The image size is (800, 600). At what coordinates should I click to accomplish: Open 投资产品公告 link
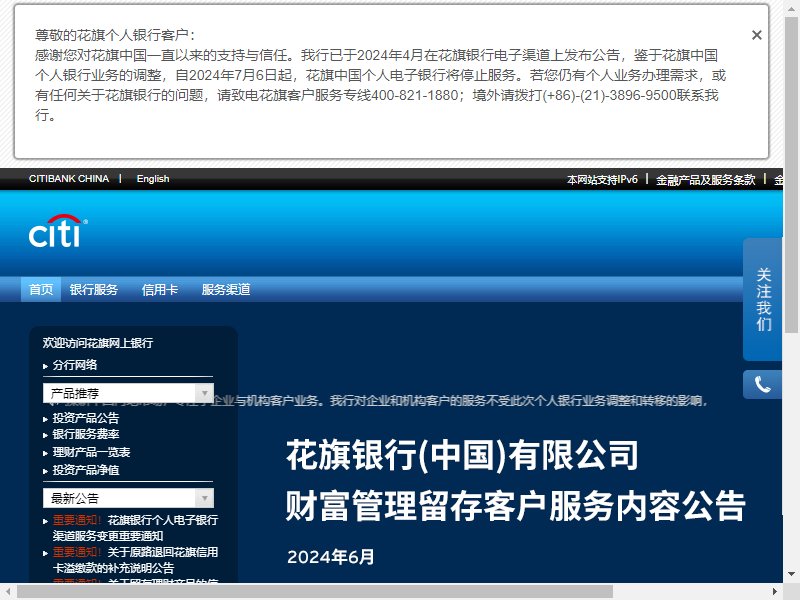click(86, 418)
